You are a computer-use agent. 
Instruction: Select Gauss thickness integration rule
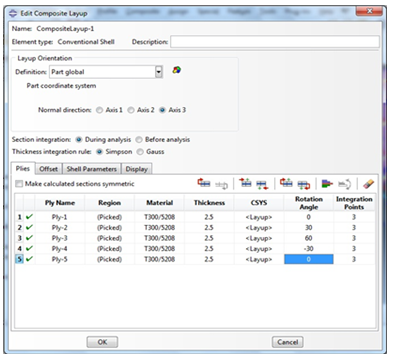click(140, 152)
